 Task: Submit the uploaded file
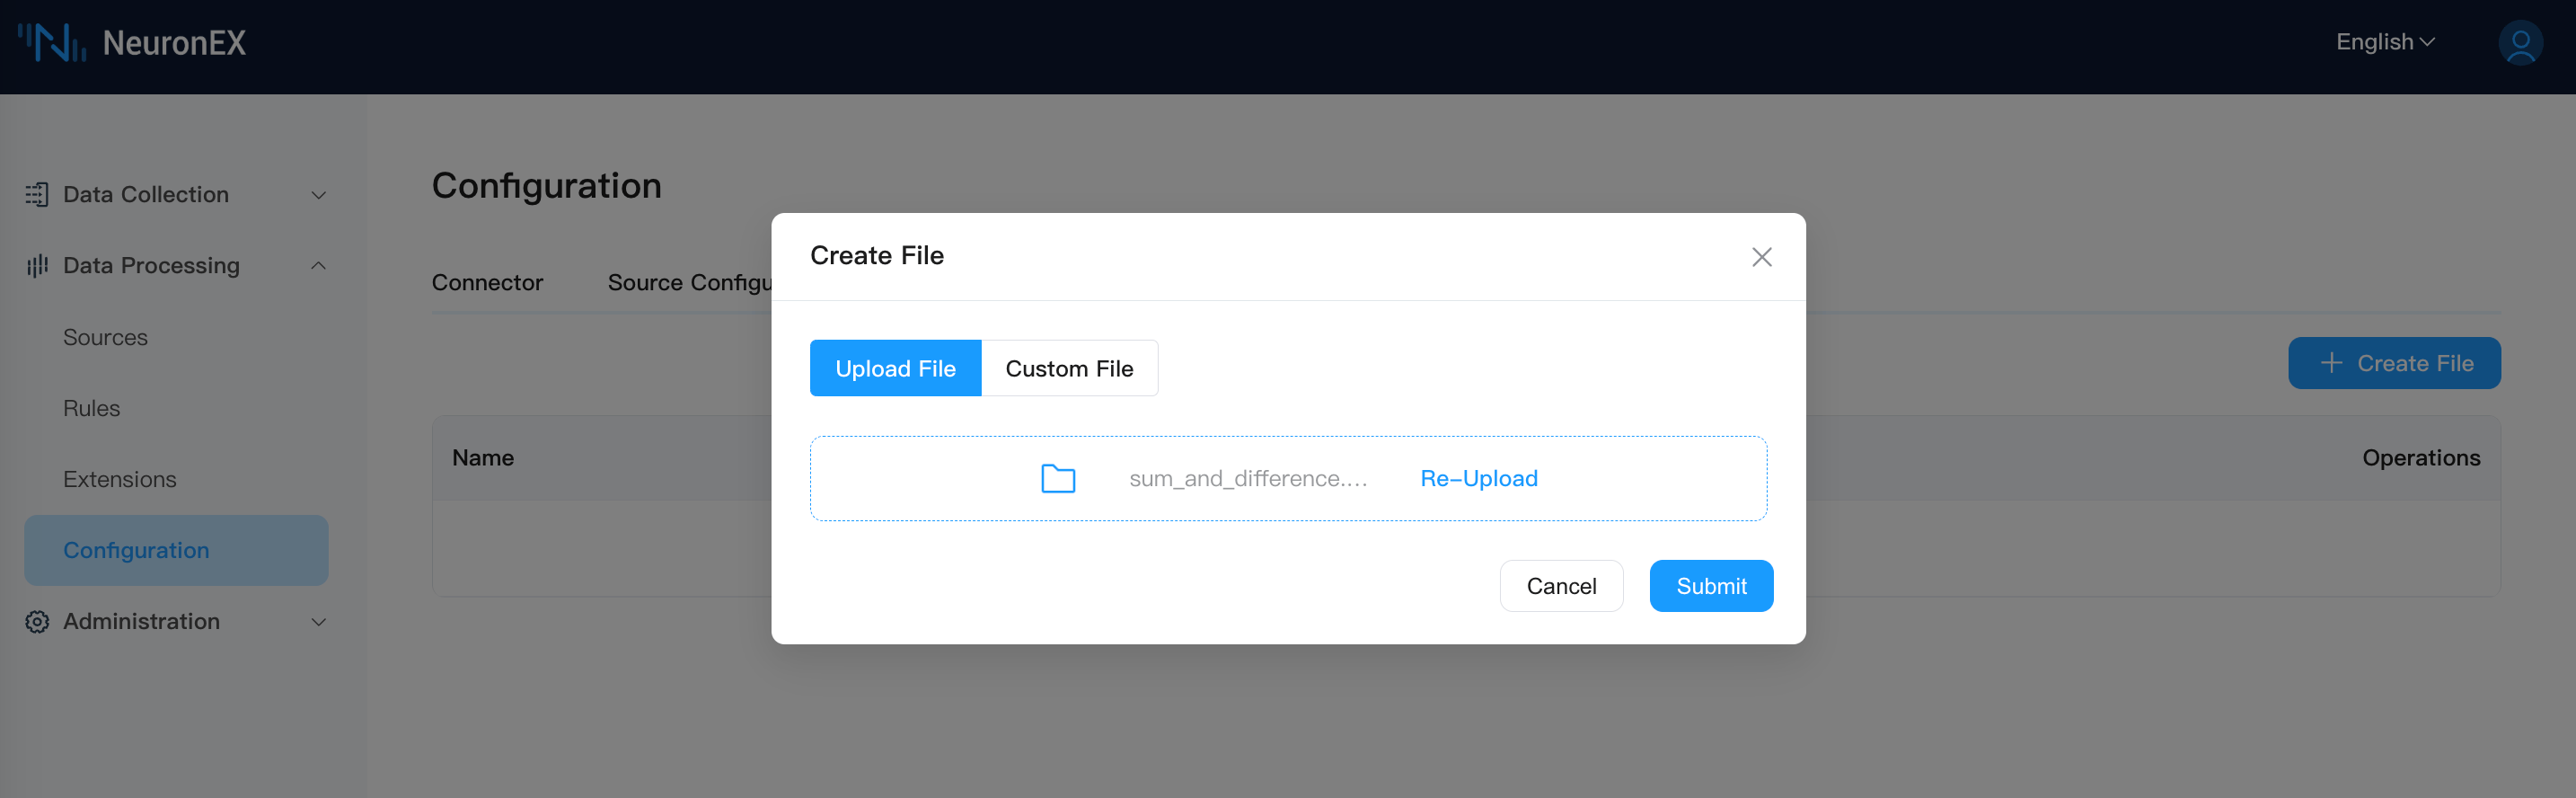1710,586
